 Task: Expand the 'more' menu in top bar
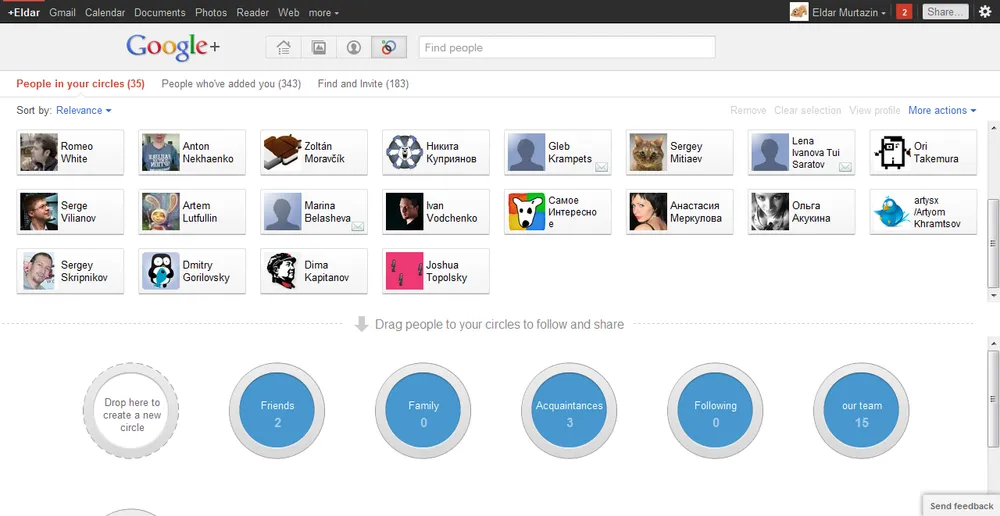point(323,13)
